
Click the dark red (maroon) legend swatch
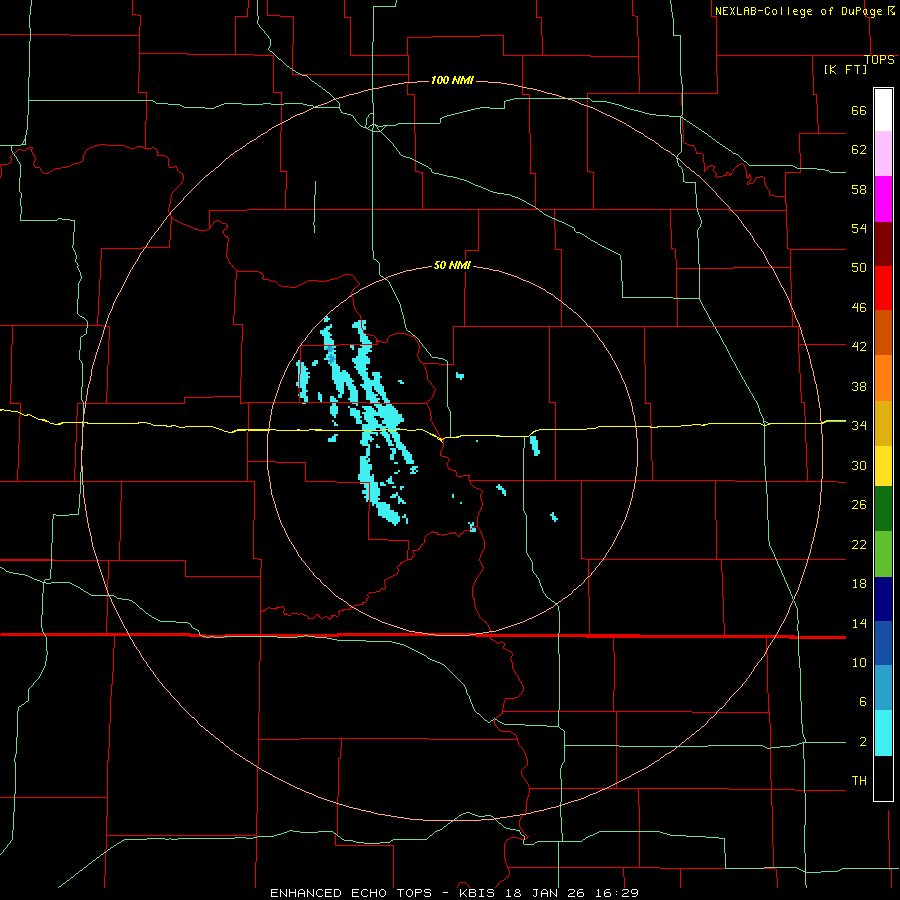(x=883, y=245)
